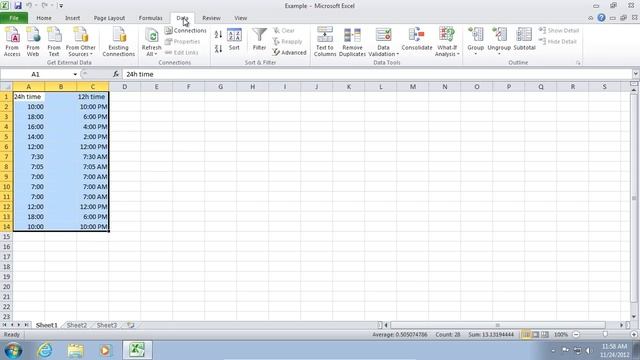Open the Windows Start button
640x360 pixels.
pyautogui.click(x=13, y=350)
